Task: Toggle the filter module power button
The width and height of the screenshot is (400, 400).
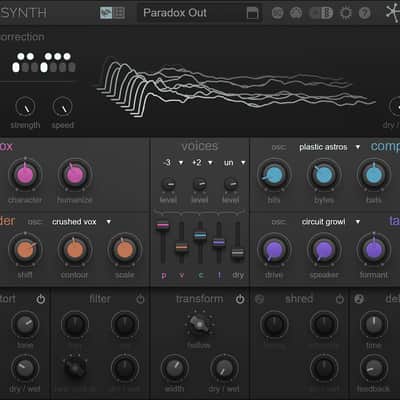Action: (x=140, y=299)
